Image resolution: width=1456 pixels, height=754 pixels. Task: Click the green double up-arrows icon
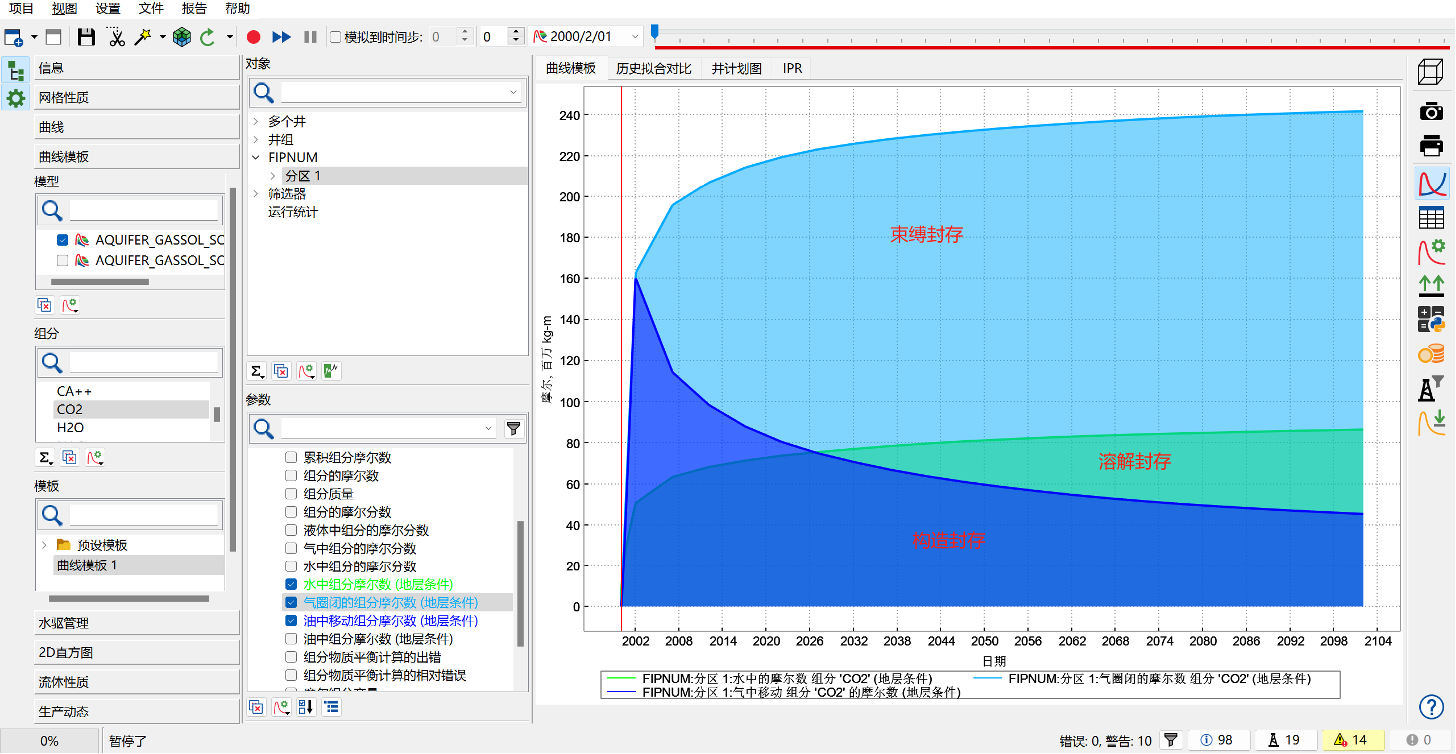point(1432,287)
